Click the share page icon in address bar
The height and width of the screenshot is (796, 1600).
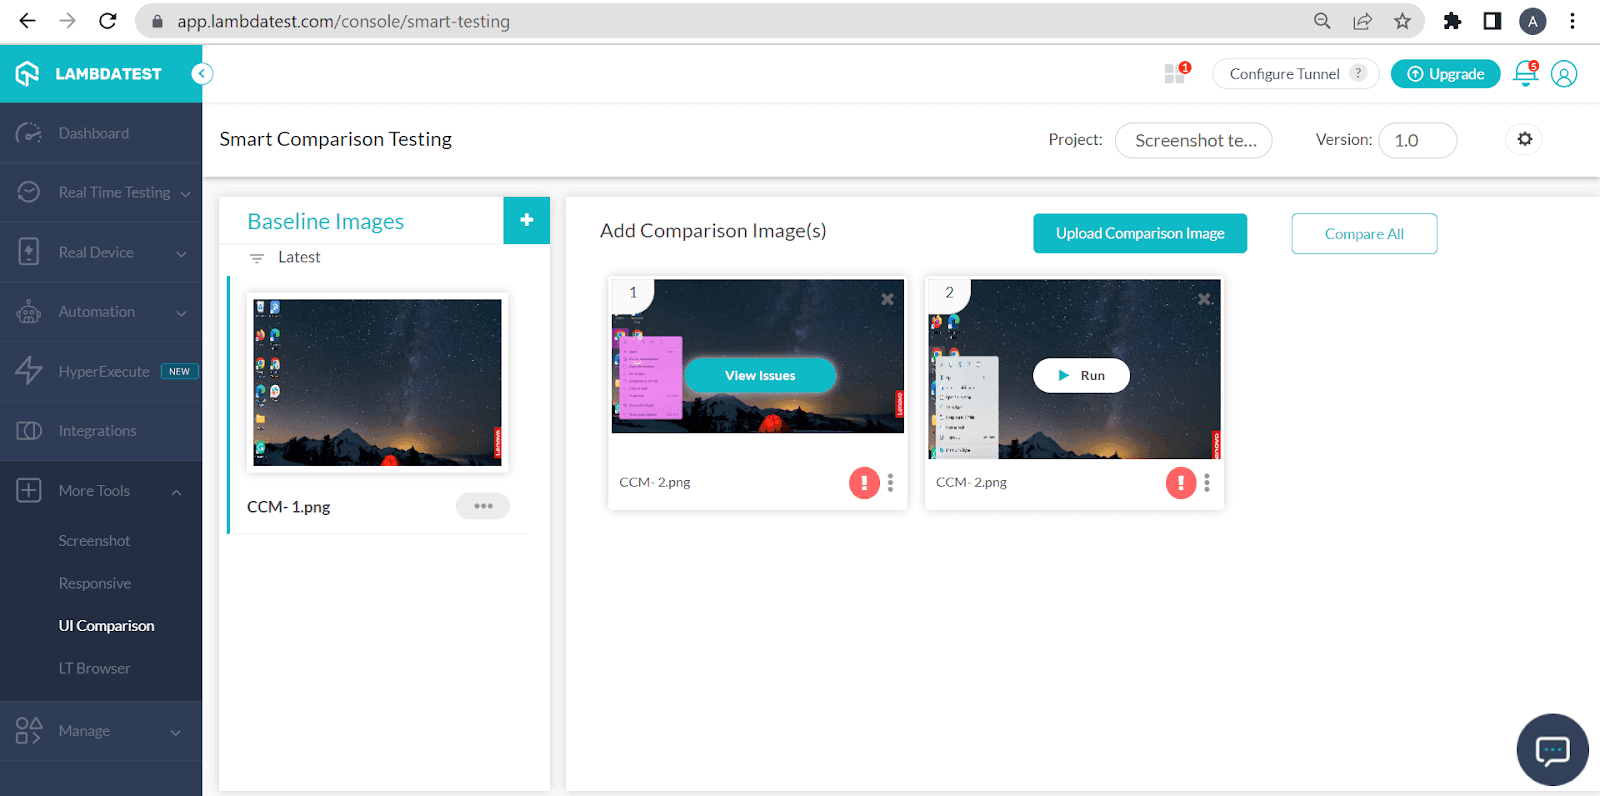point(1362,21)
